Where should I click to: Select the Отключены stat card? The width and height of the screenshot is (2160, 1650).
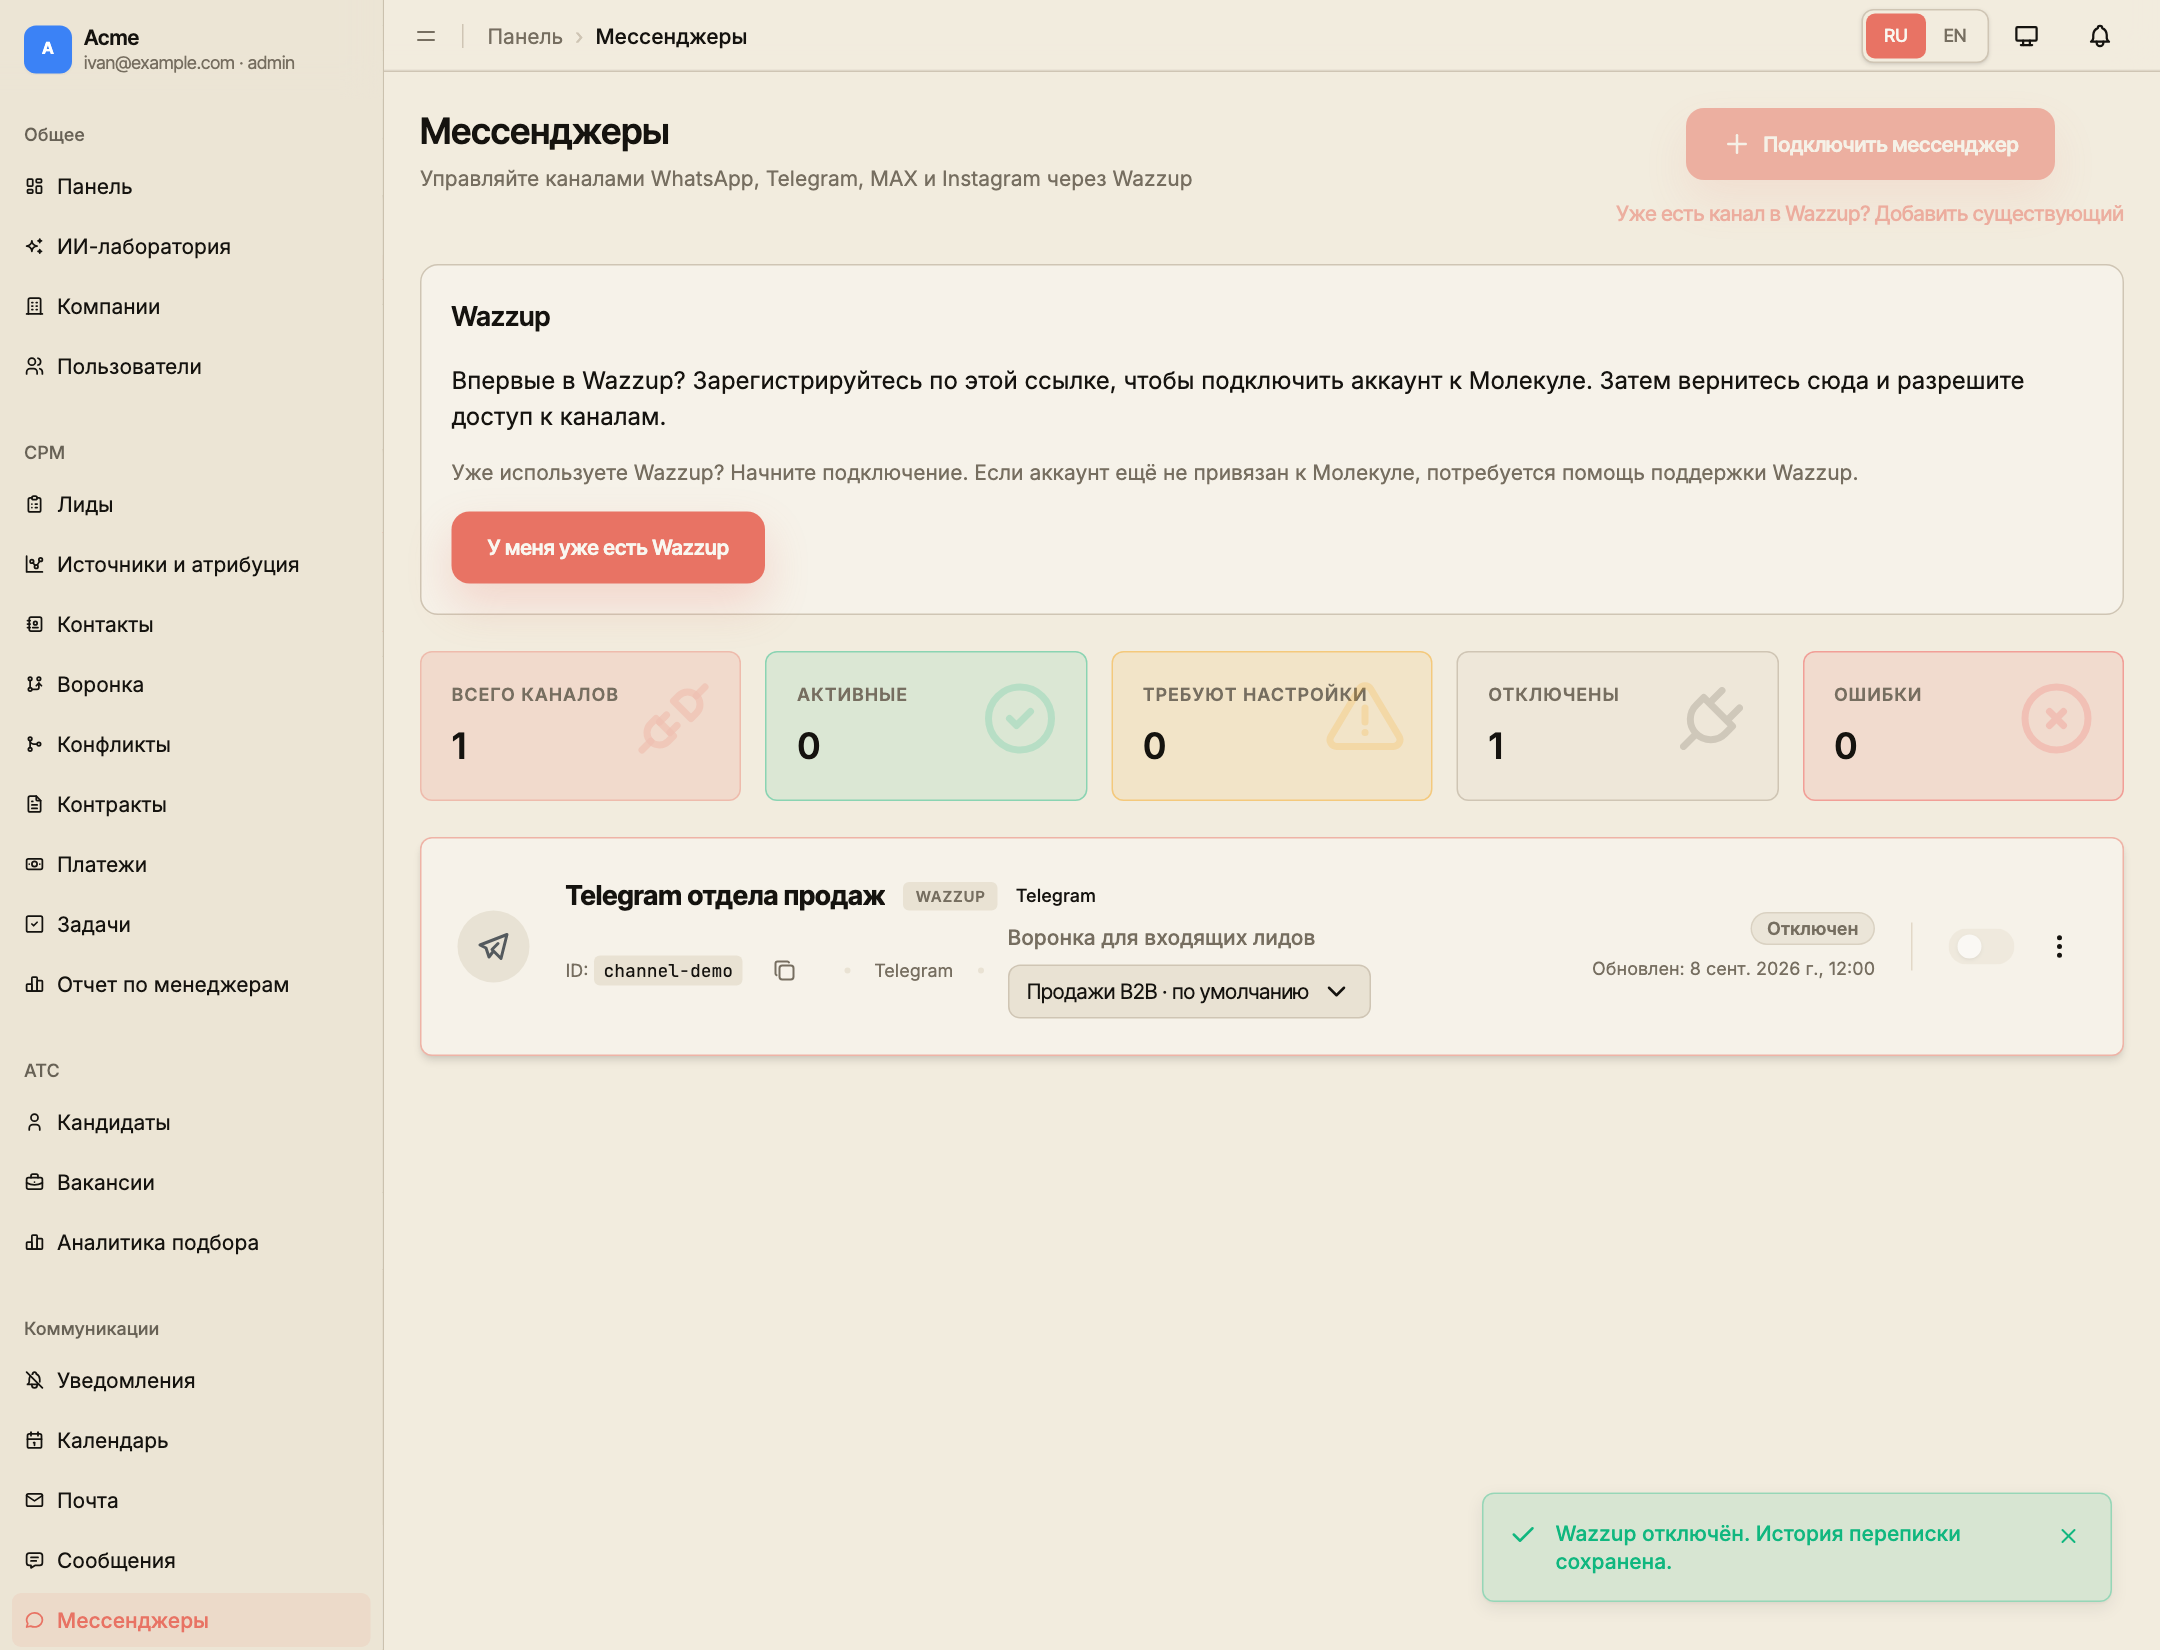(x=1617, y=726)
